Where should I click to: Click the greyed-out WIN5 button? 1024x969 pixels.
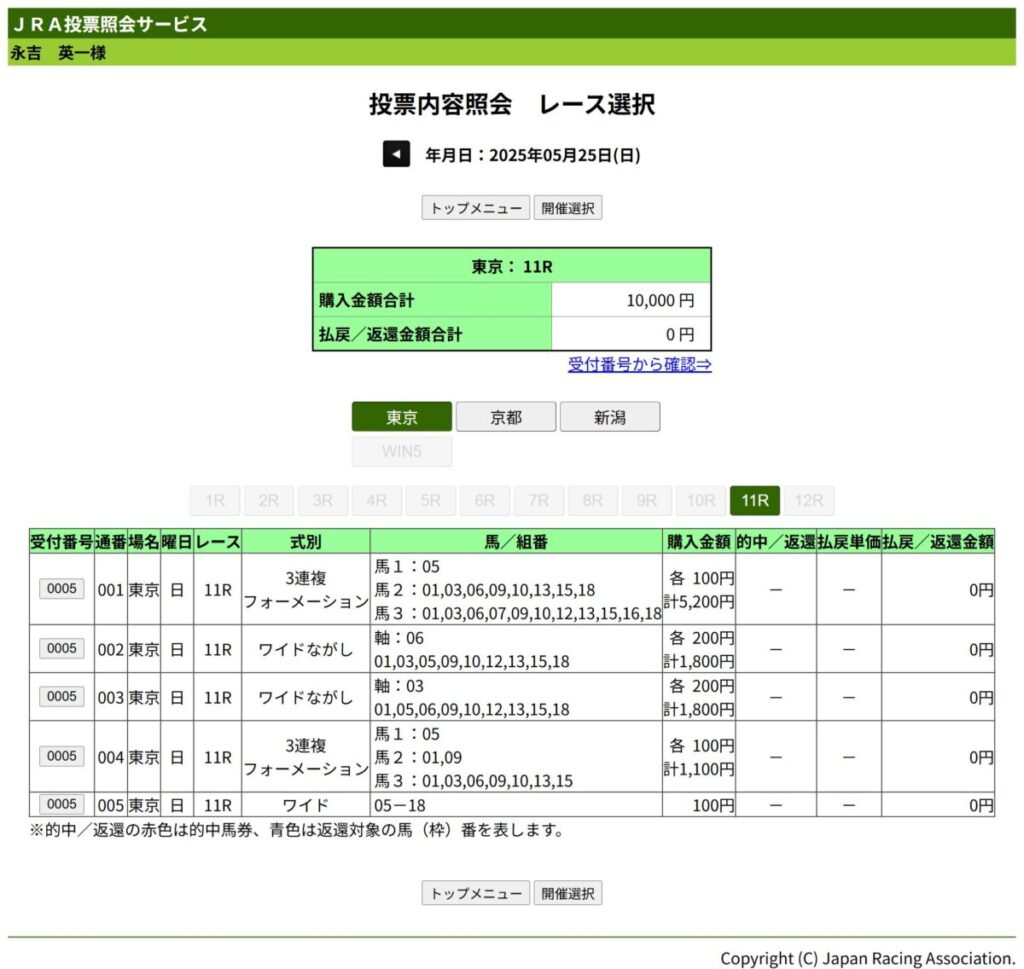click(x=402, y=451)
